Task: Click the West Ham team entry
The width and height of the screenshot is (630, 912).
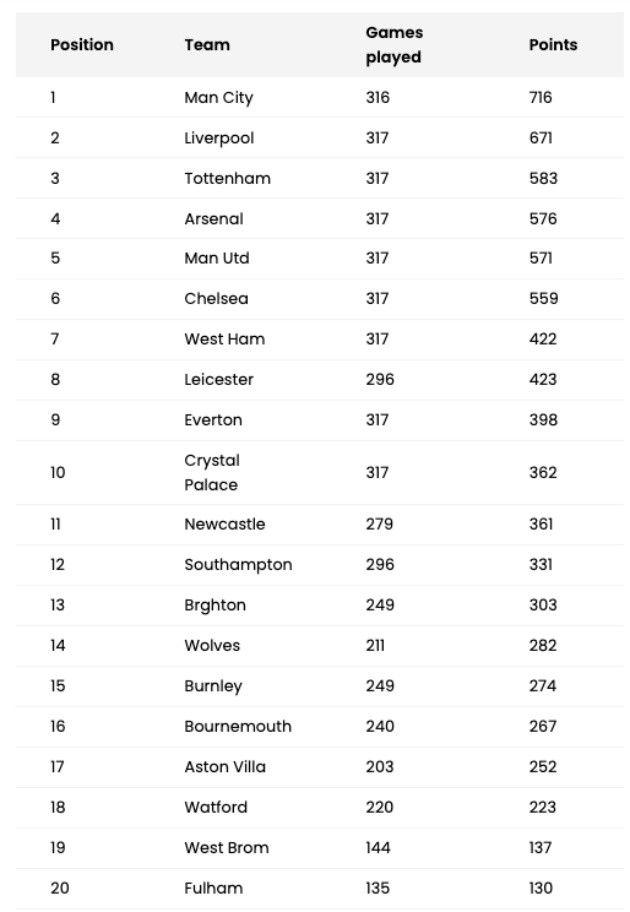Action: point(224,339)
